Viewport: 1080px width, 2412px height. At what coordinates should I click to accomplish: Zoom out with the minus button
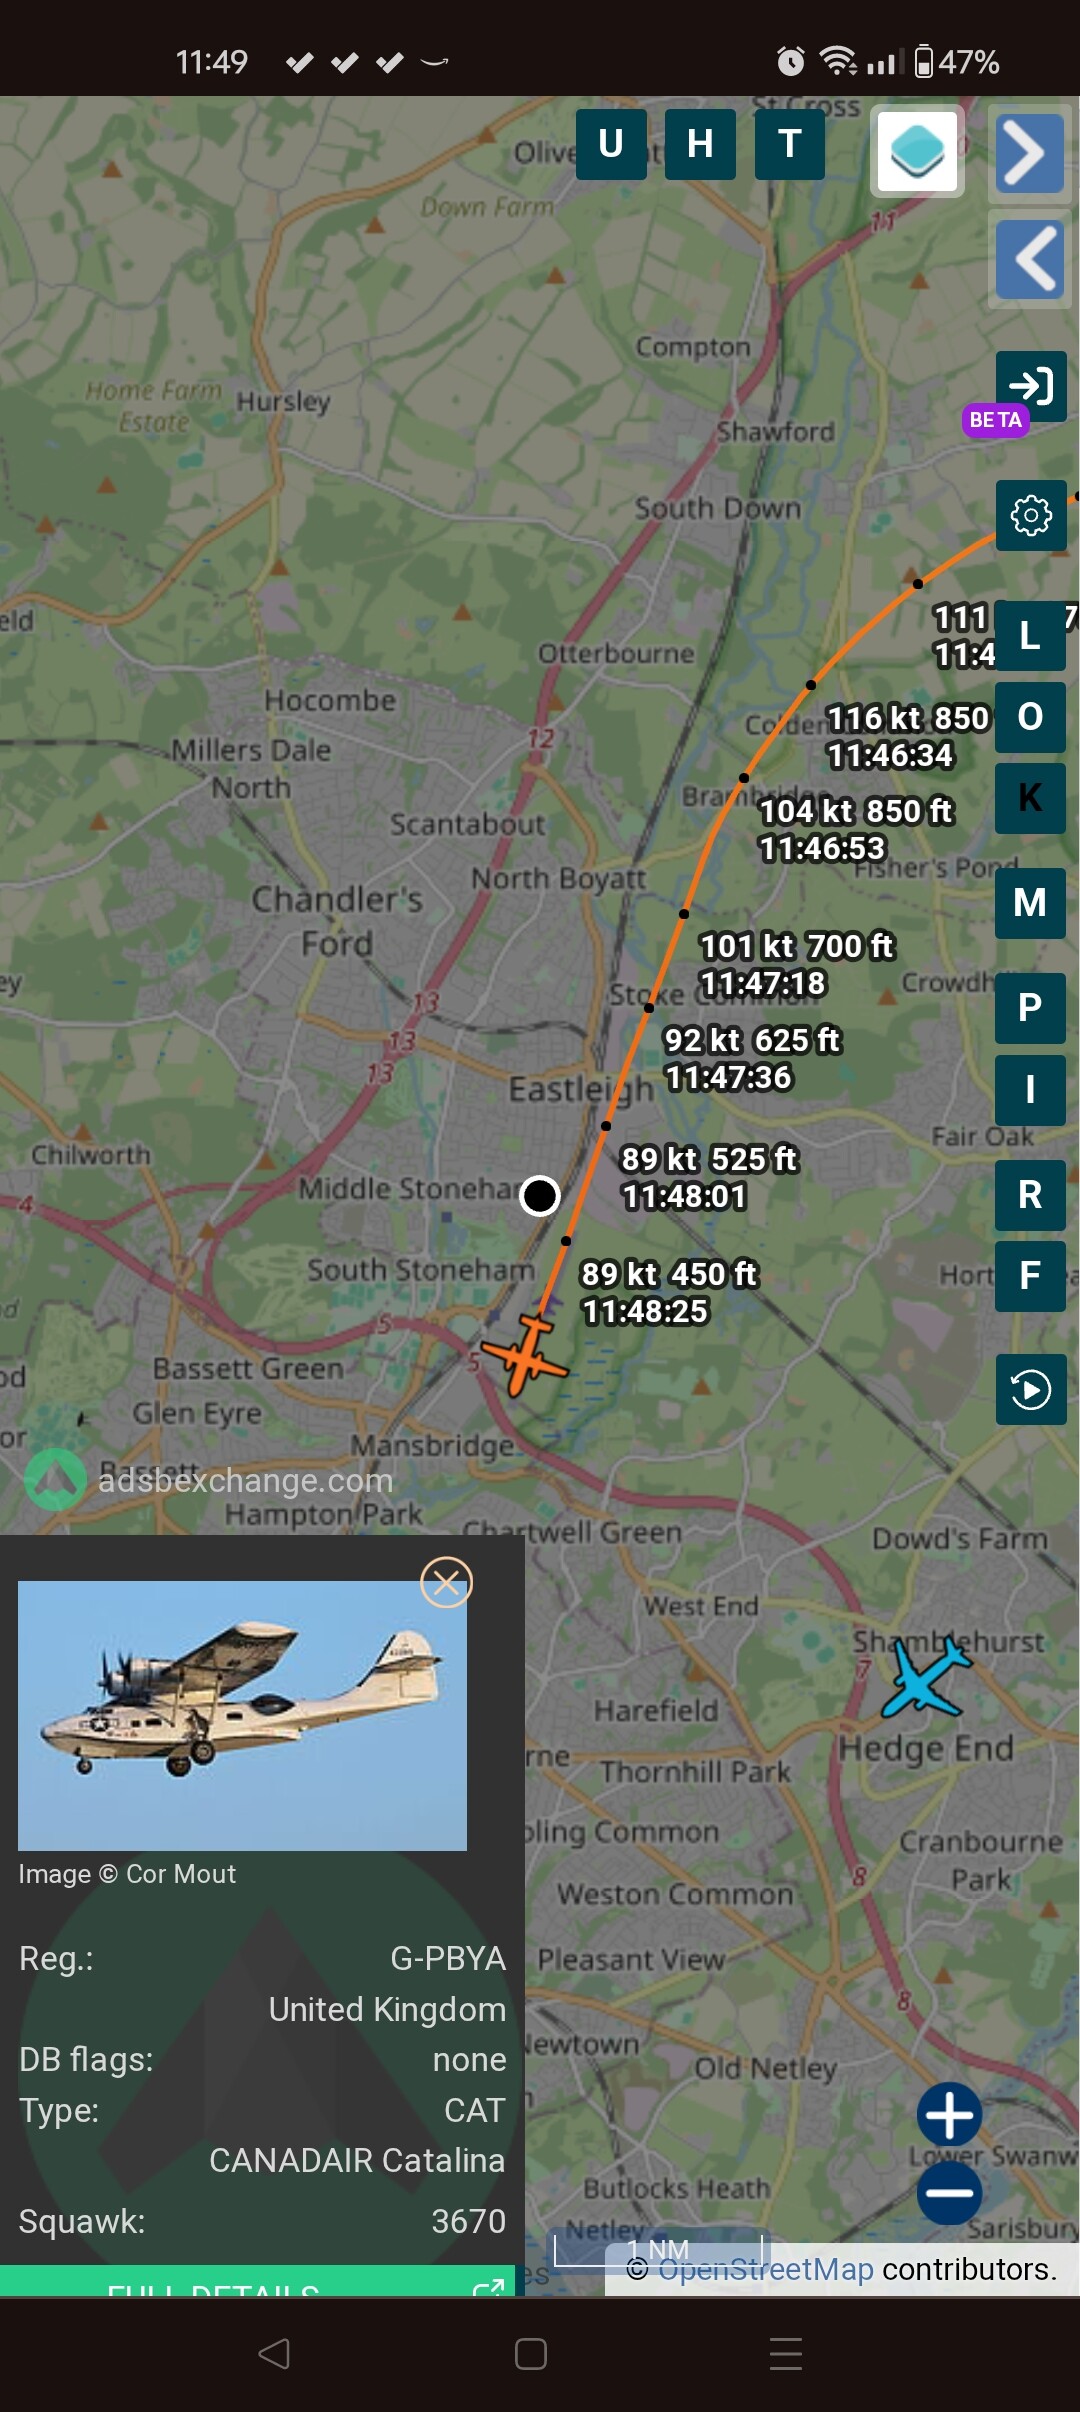click(x=950, y=2193)
